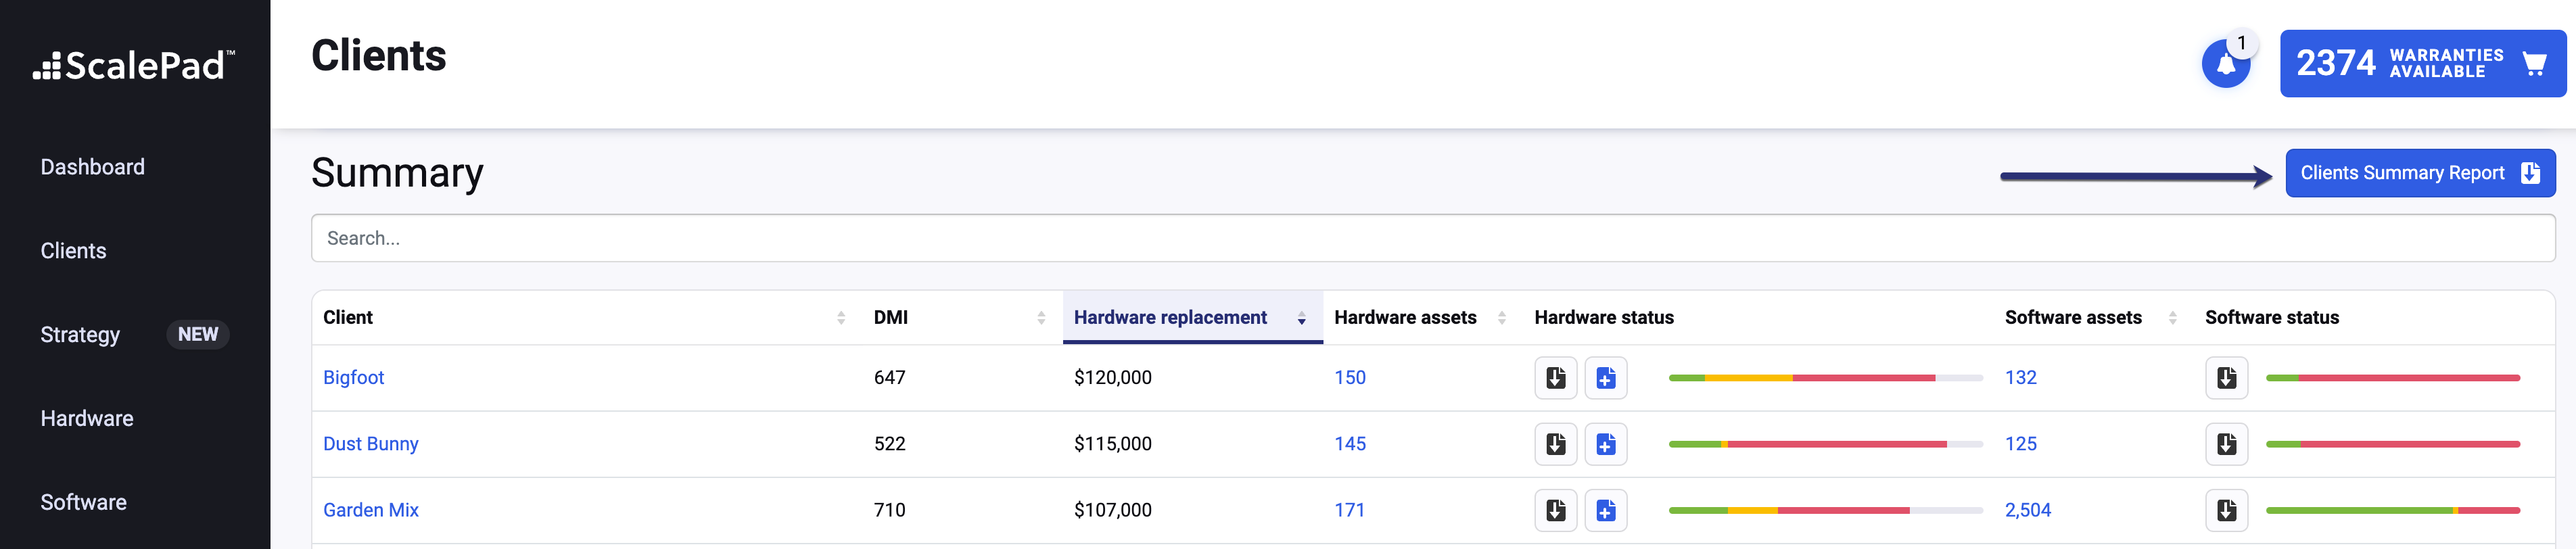2576x549 pixels.
Task: Open Strategy section in sidebar
Action: pos(80,335)
